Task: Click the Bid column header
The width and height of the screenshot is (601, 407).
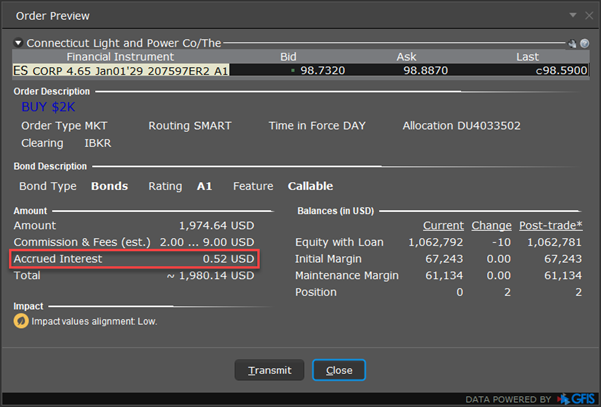Action: pos(288,57)
